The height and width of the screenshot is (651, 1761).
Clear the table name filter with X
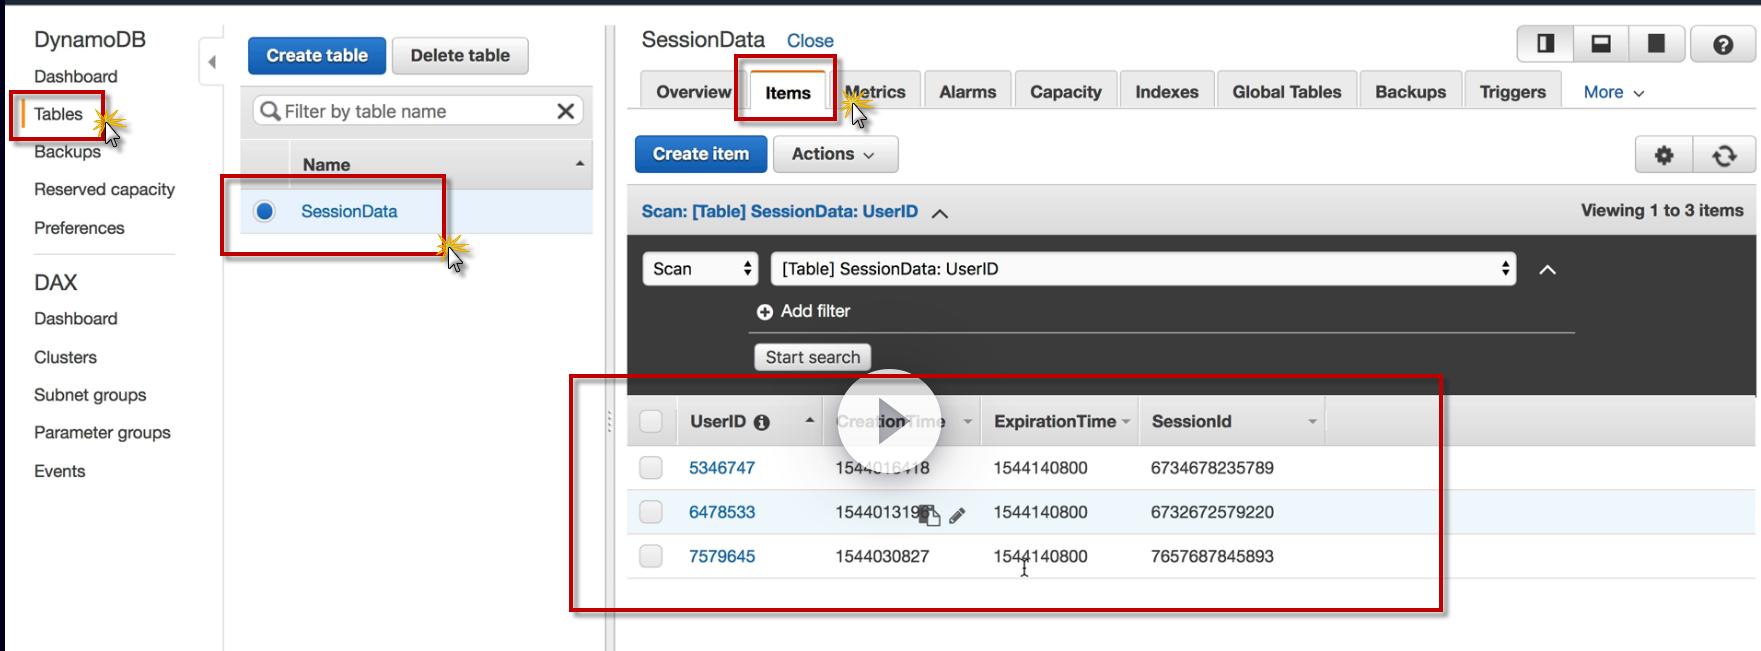coord(565,111)
